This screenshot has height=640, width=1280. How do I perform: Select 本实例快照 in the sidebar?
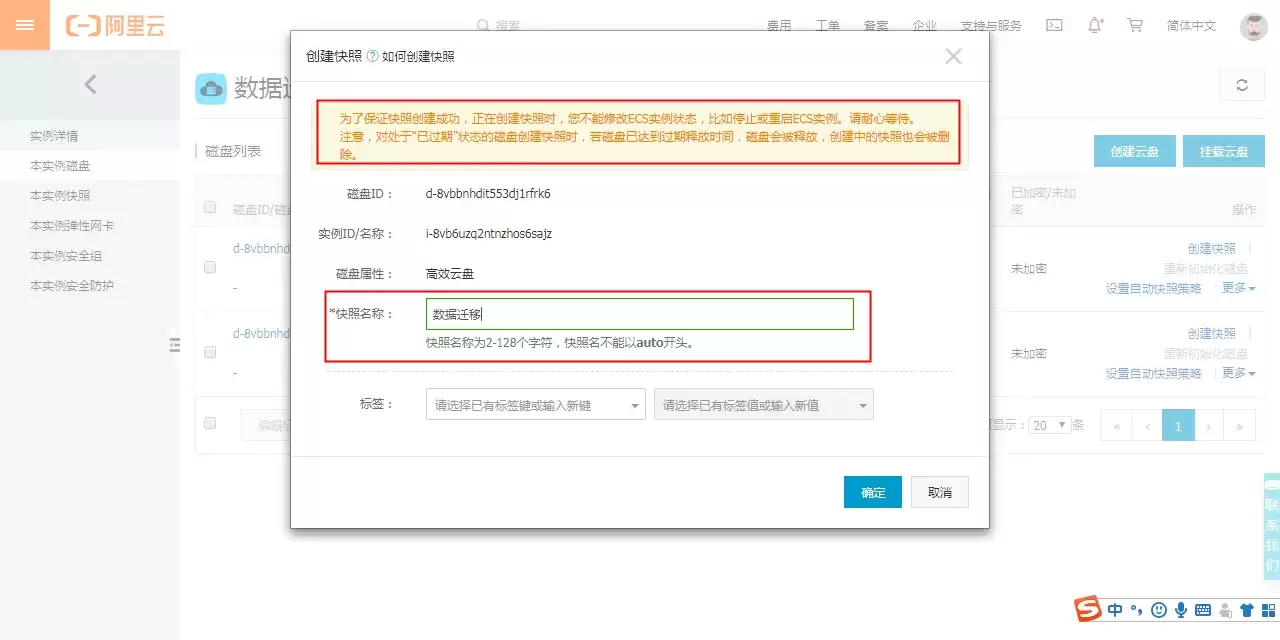[60, 196]
